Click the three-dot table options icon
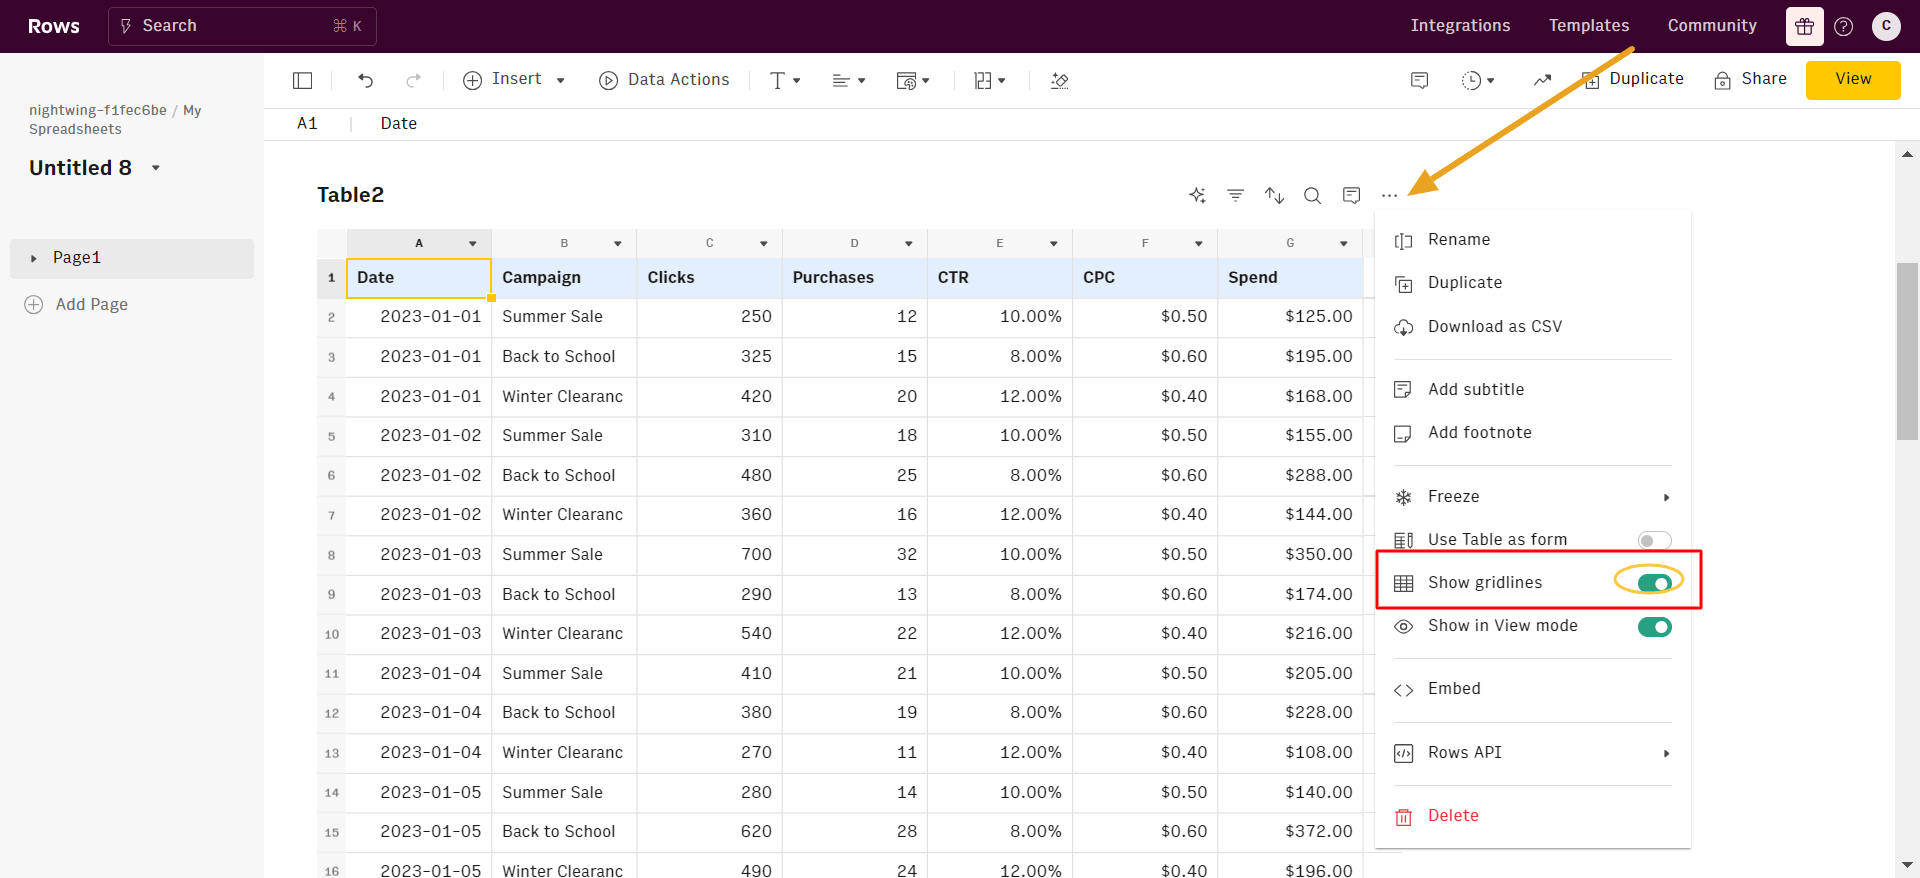The image size is (1920, 878). (1389, 195)
